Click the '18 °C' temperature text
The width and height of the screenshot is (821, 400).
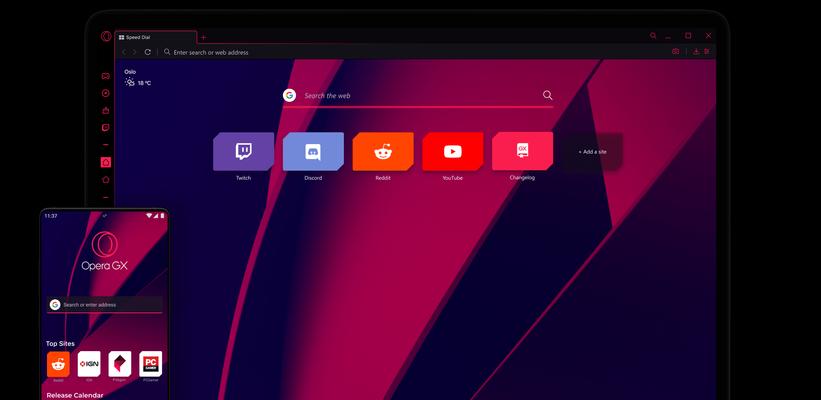click(145, 83)
